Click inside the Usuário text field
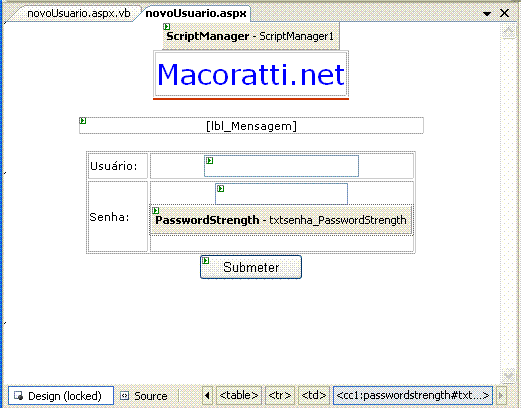Image resolution: width=521 pixels, height=408 pixels. 281,166
